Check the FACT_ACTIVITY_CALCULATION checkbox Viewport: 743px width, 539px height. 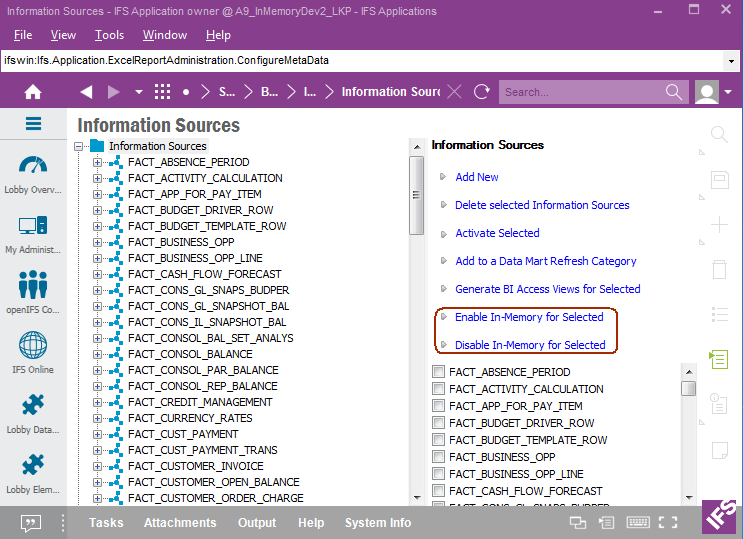tap(438, 389)
